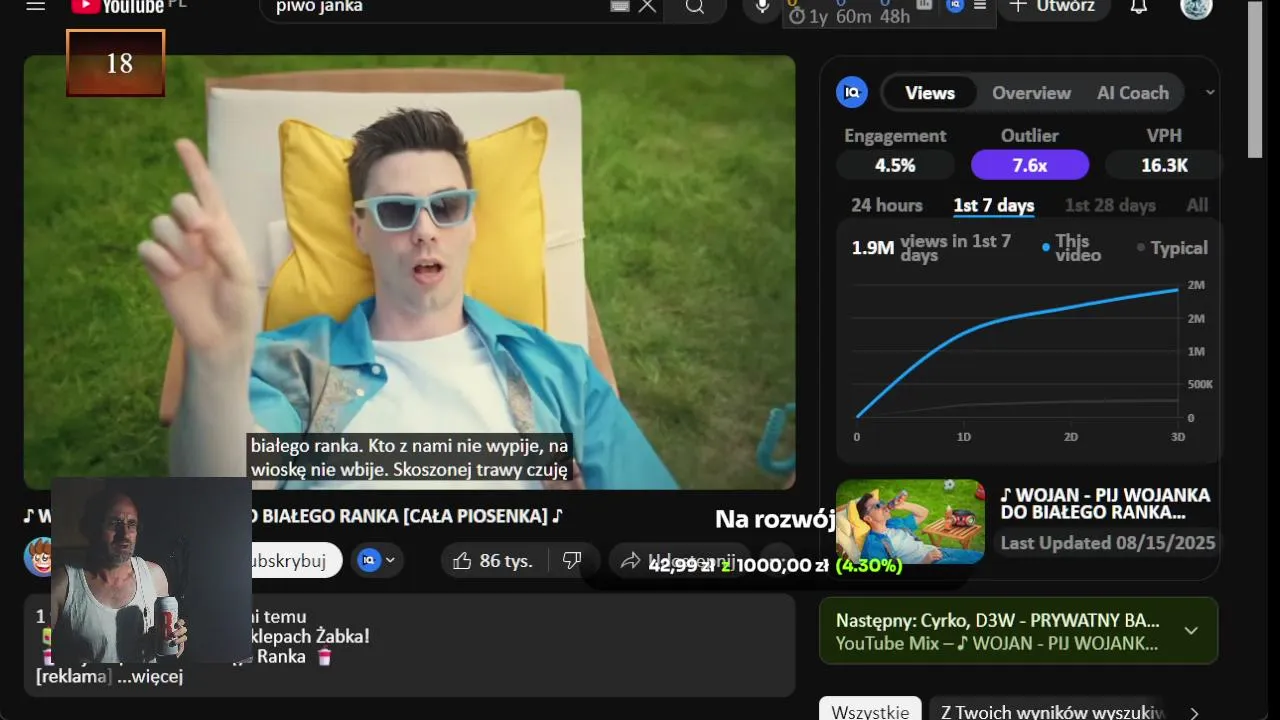Open the WOJAN video thumbnail in vidIQ panel

910,521
